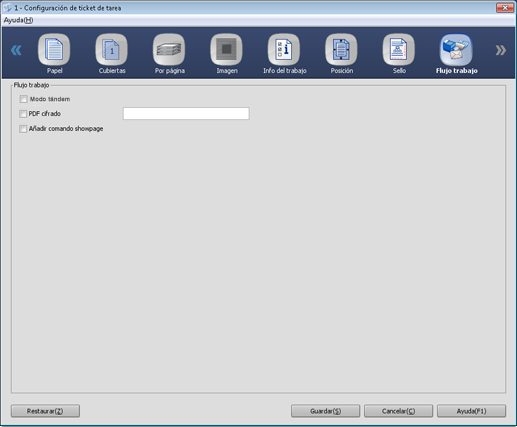The width and height of the screenshot is (517, 427).
Task: Open the Cubiertas settings icon
Action: (111, 50)
